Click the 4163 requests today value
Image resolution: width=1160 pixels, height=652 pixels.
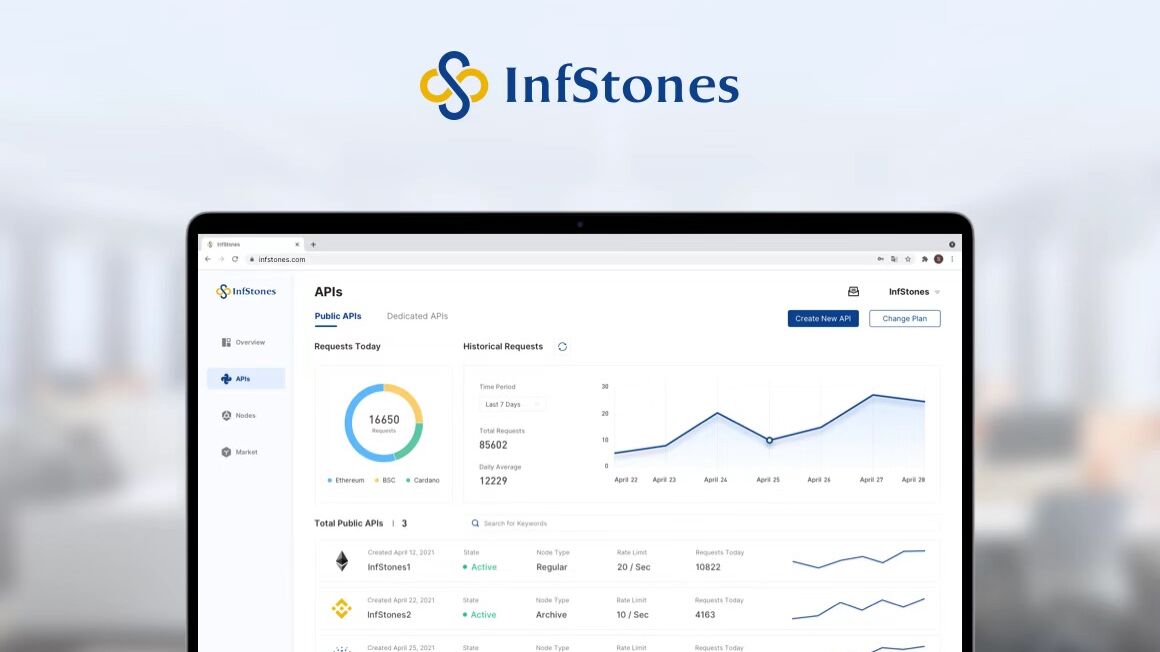(x=705, y=615)
